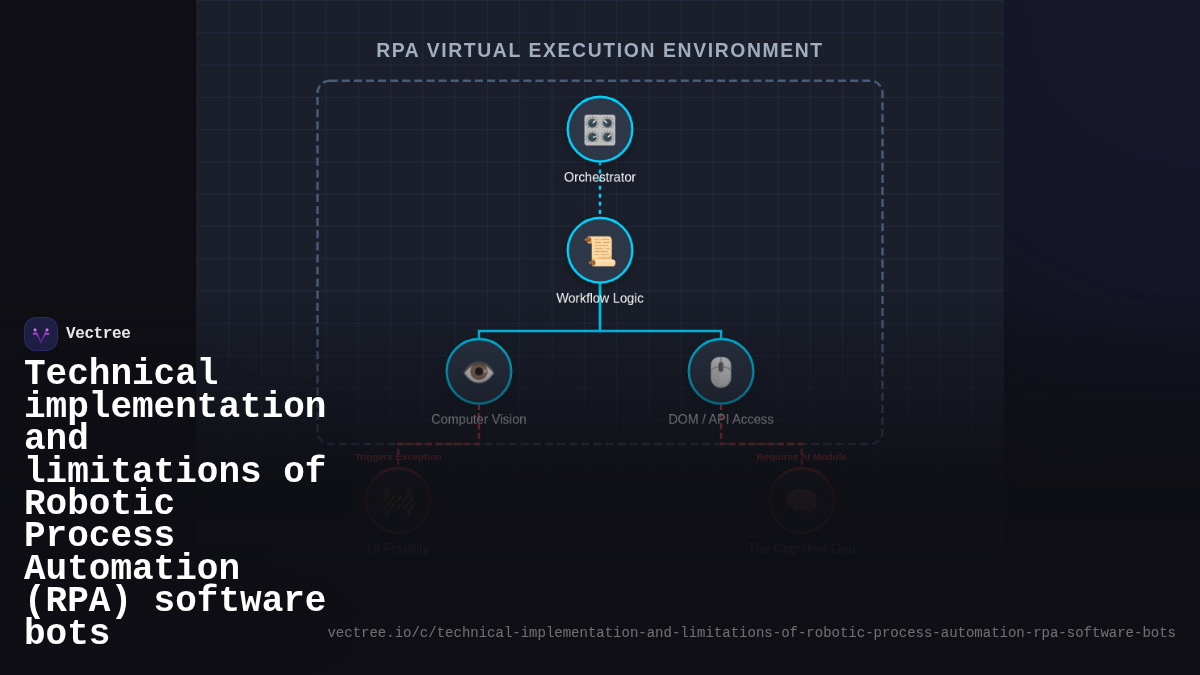
Task: Open The Cognitive Gap brain icon
Action: pyautogui.click(x=801, y=501)
